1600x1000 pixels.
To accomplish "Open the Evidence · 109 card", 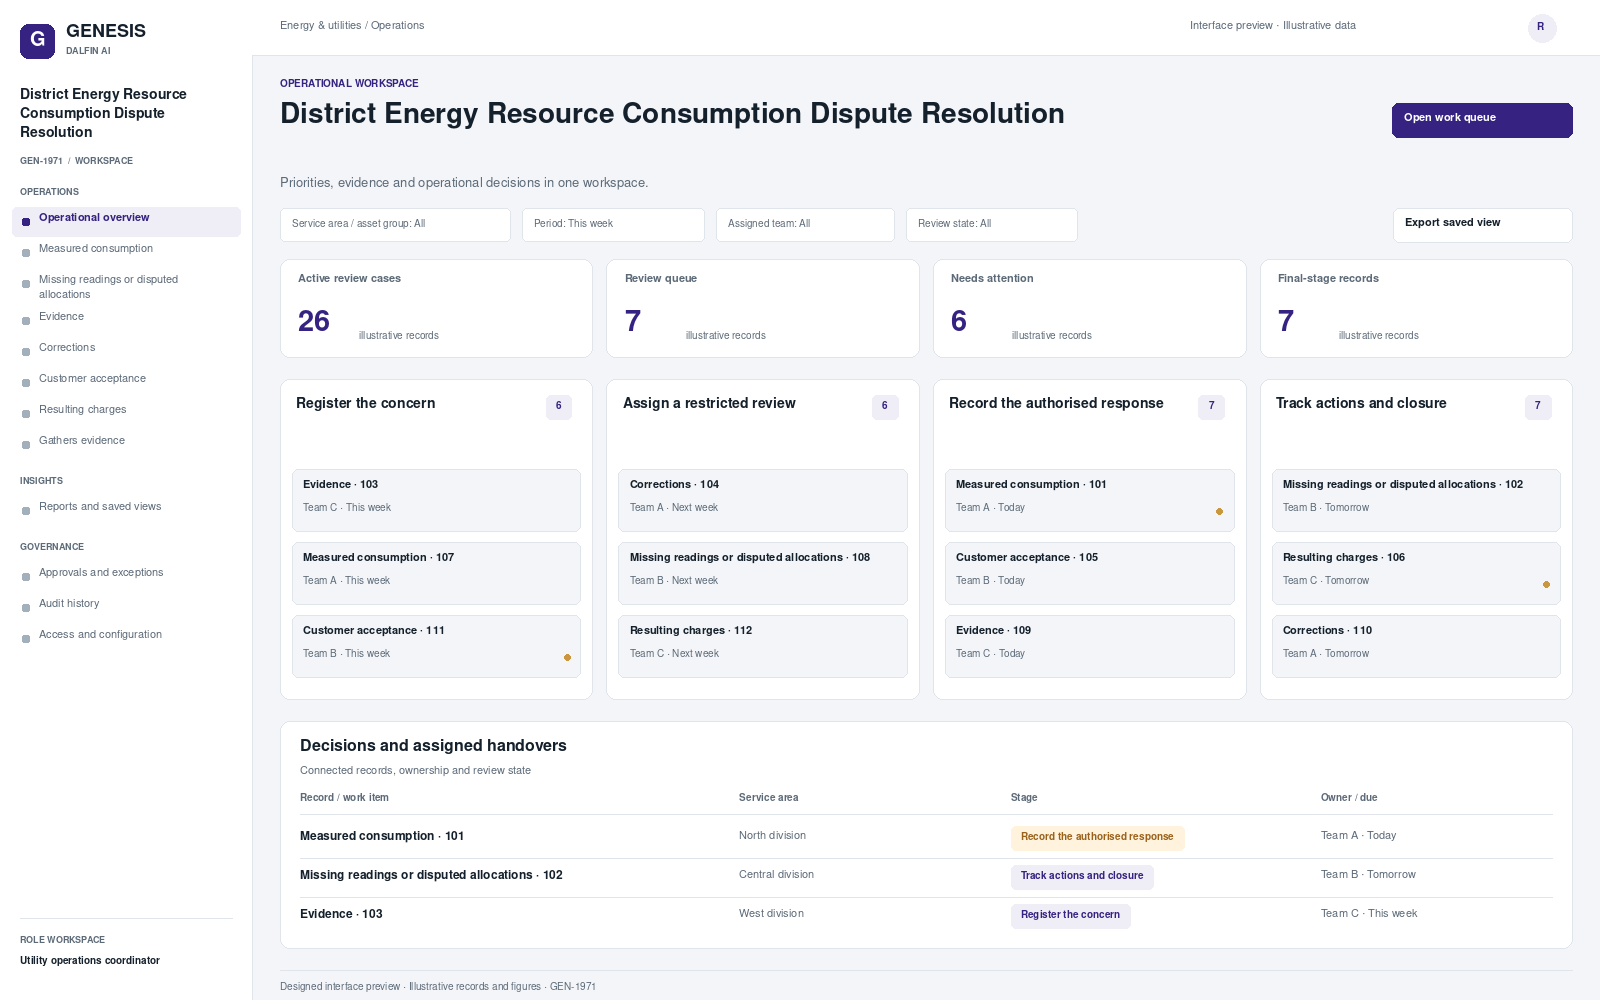I will tap(1089, 646).
